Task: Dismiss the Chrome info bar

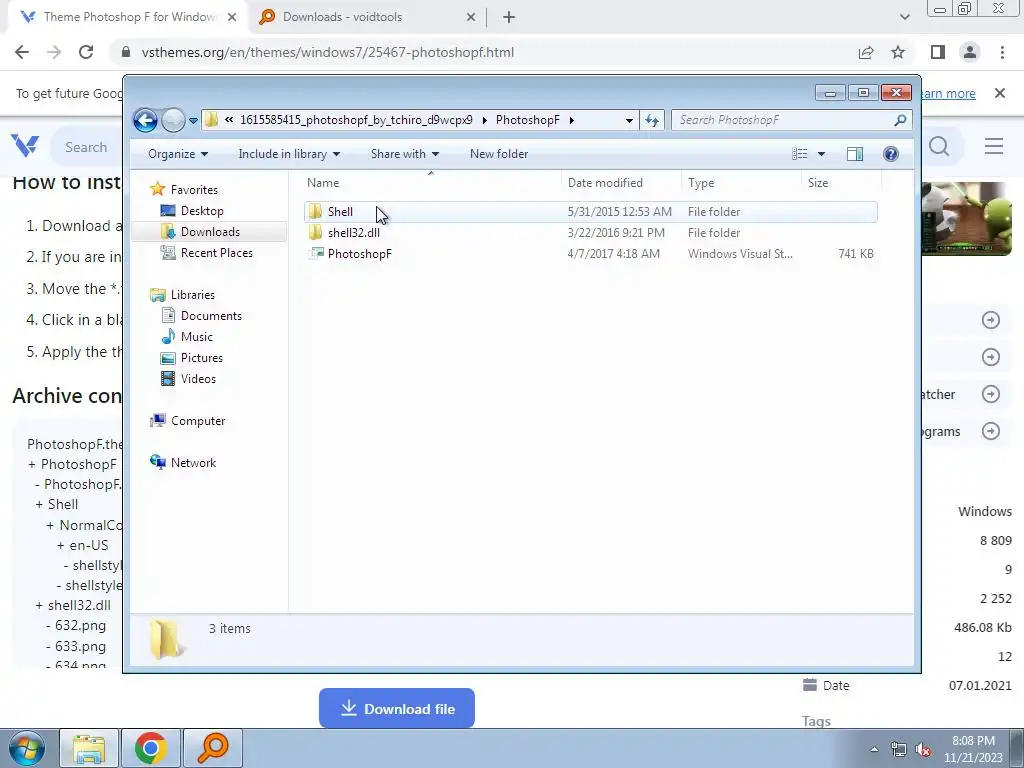Action: pos(1000,93)
